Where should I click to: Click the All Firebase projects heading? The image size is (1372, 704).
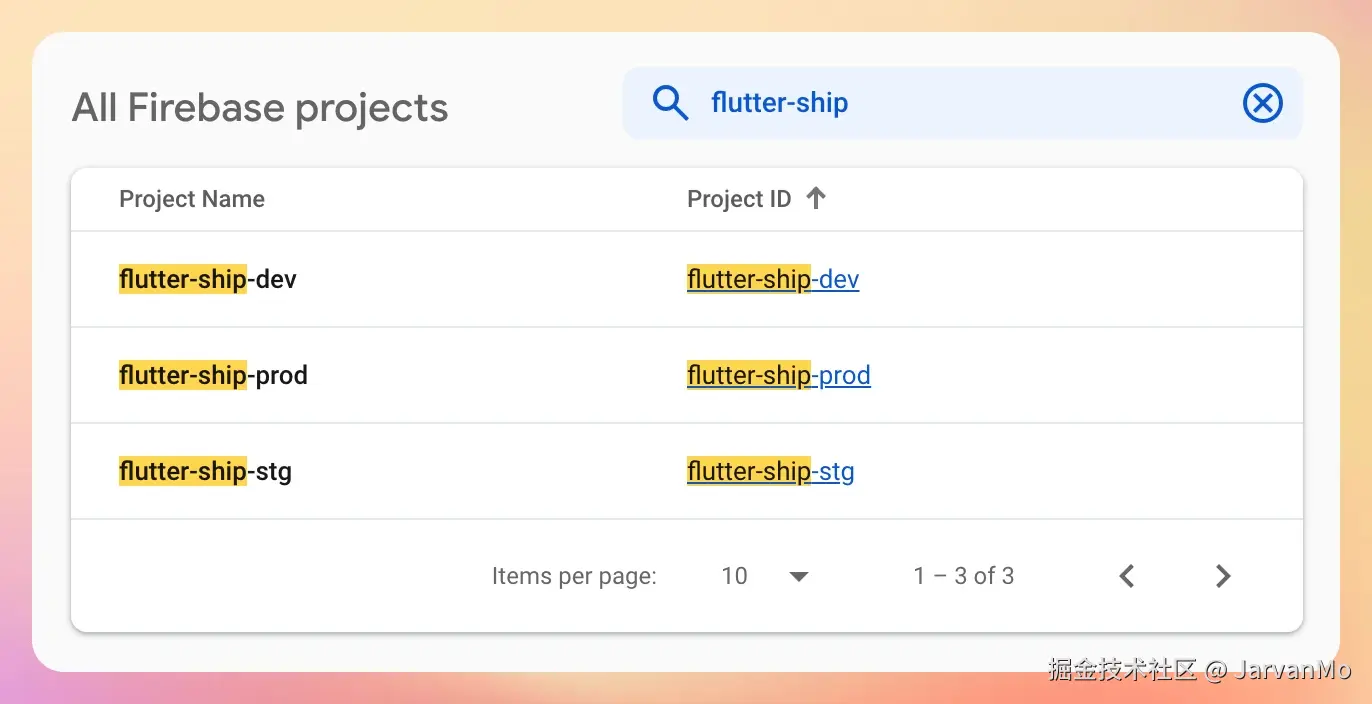(260, 108)
